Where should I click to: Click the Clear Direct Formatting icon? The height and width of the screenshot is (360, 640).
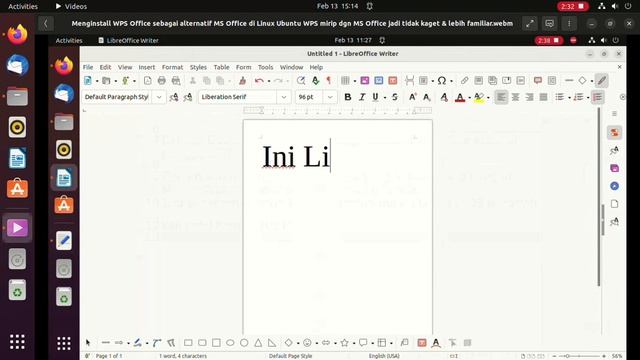444,97
